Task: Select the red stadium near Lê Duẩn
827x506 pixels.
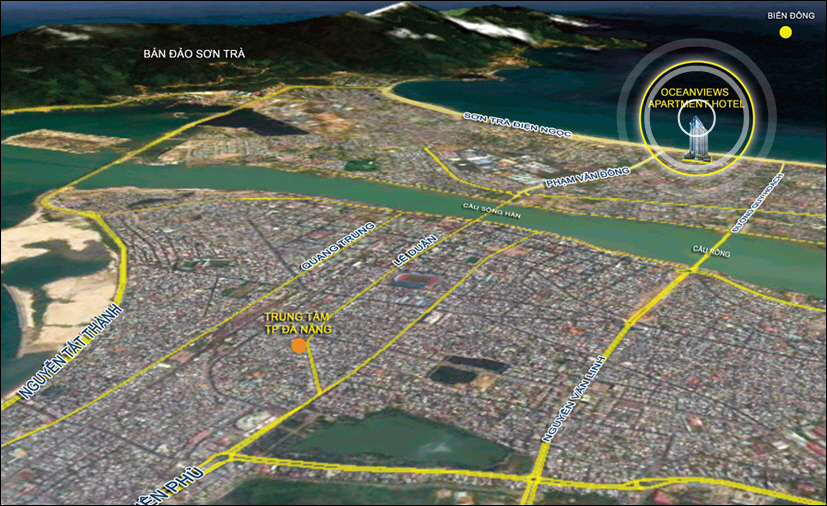Action: click(x=416, y=279)
